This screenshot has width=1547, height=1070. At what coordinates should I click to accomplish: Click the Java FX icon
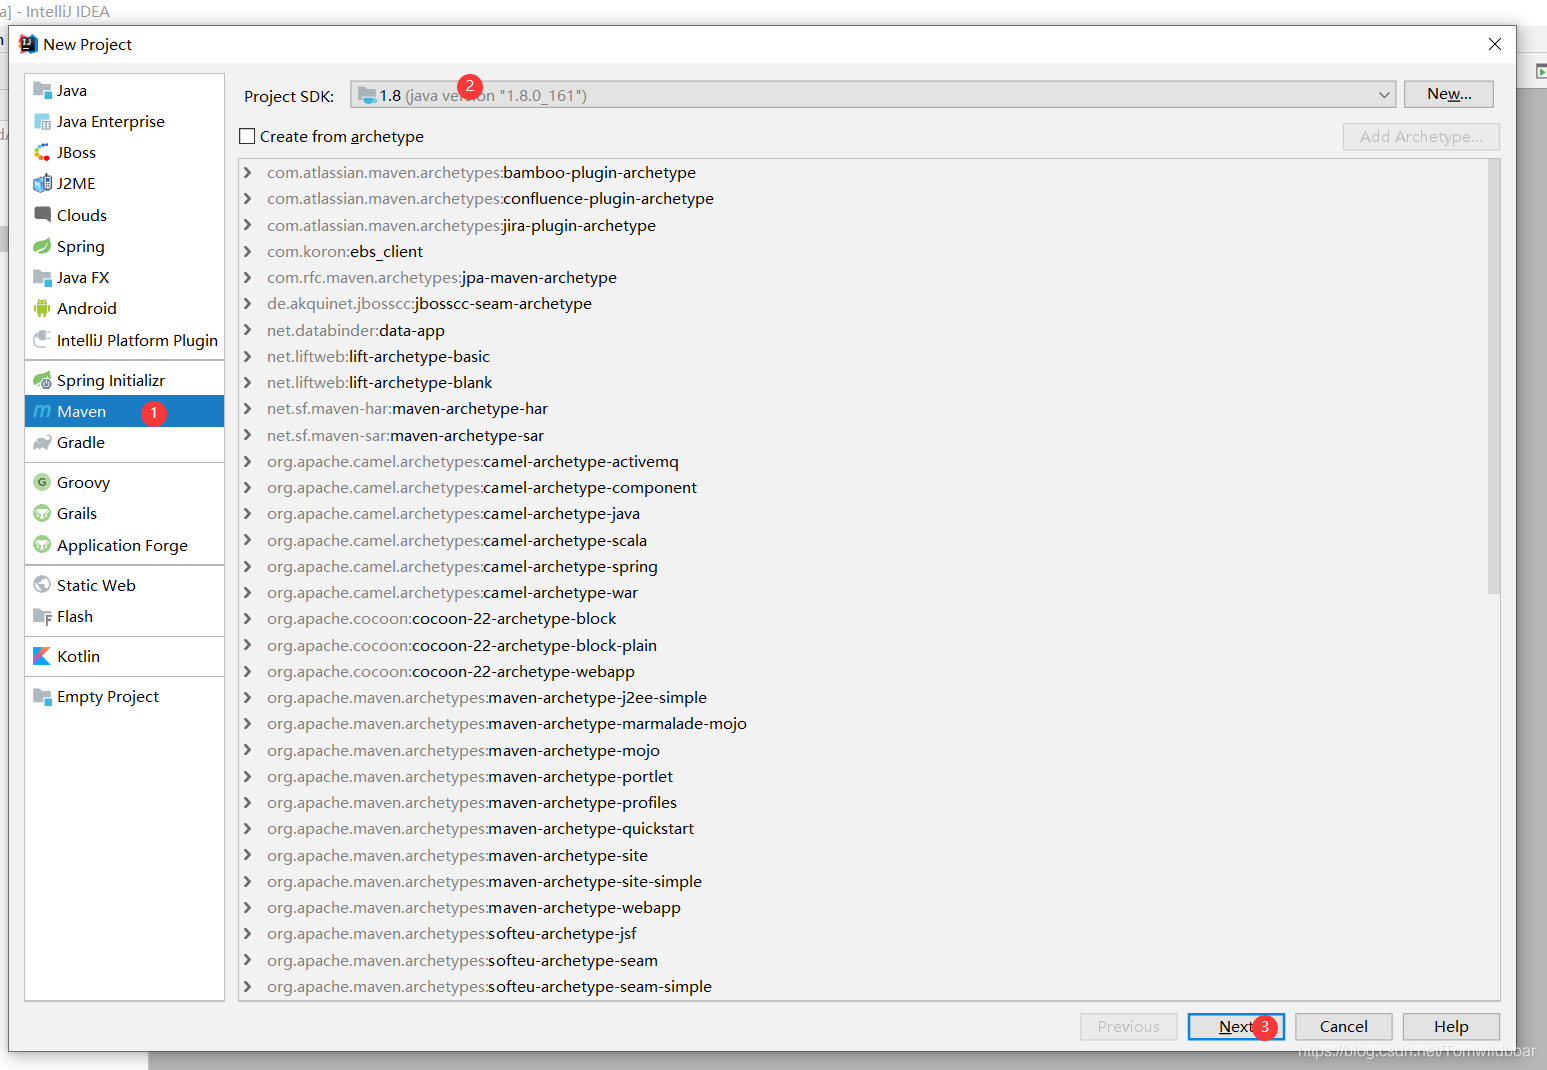coord(42,277)
